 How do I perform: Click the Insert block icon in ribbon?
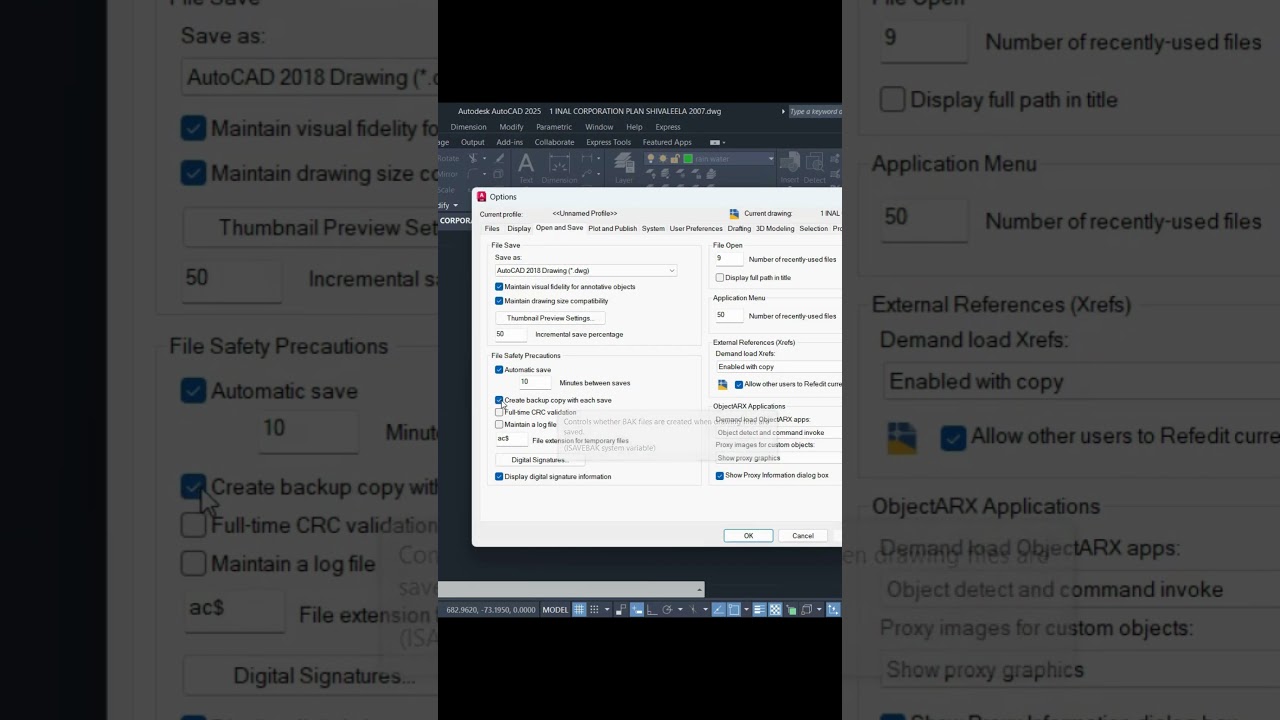pyautogui.click(x=790, y=167)
